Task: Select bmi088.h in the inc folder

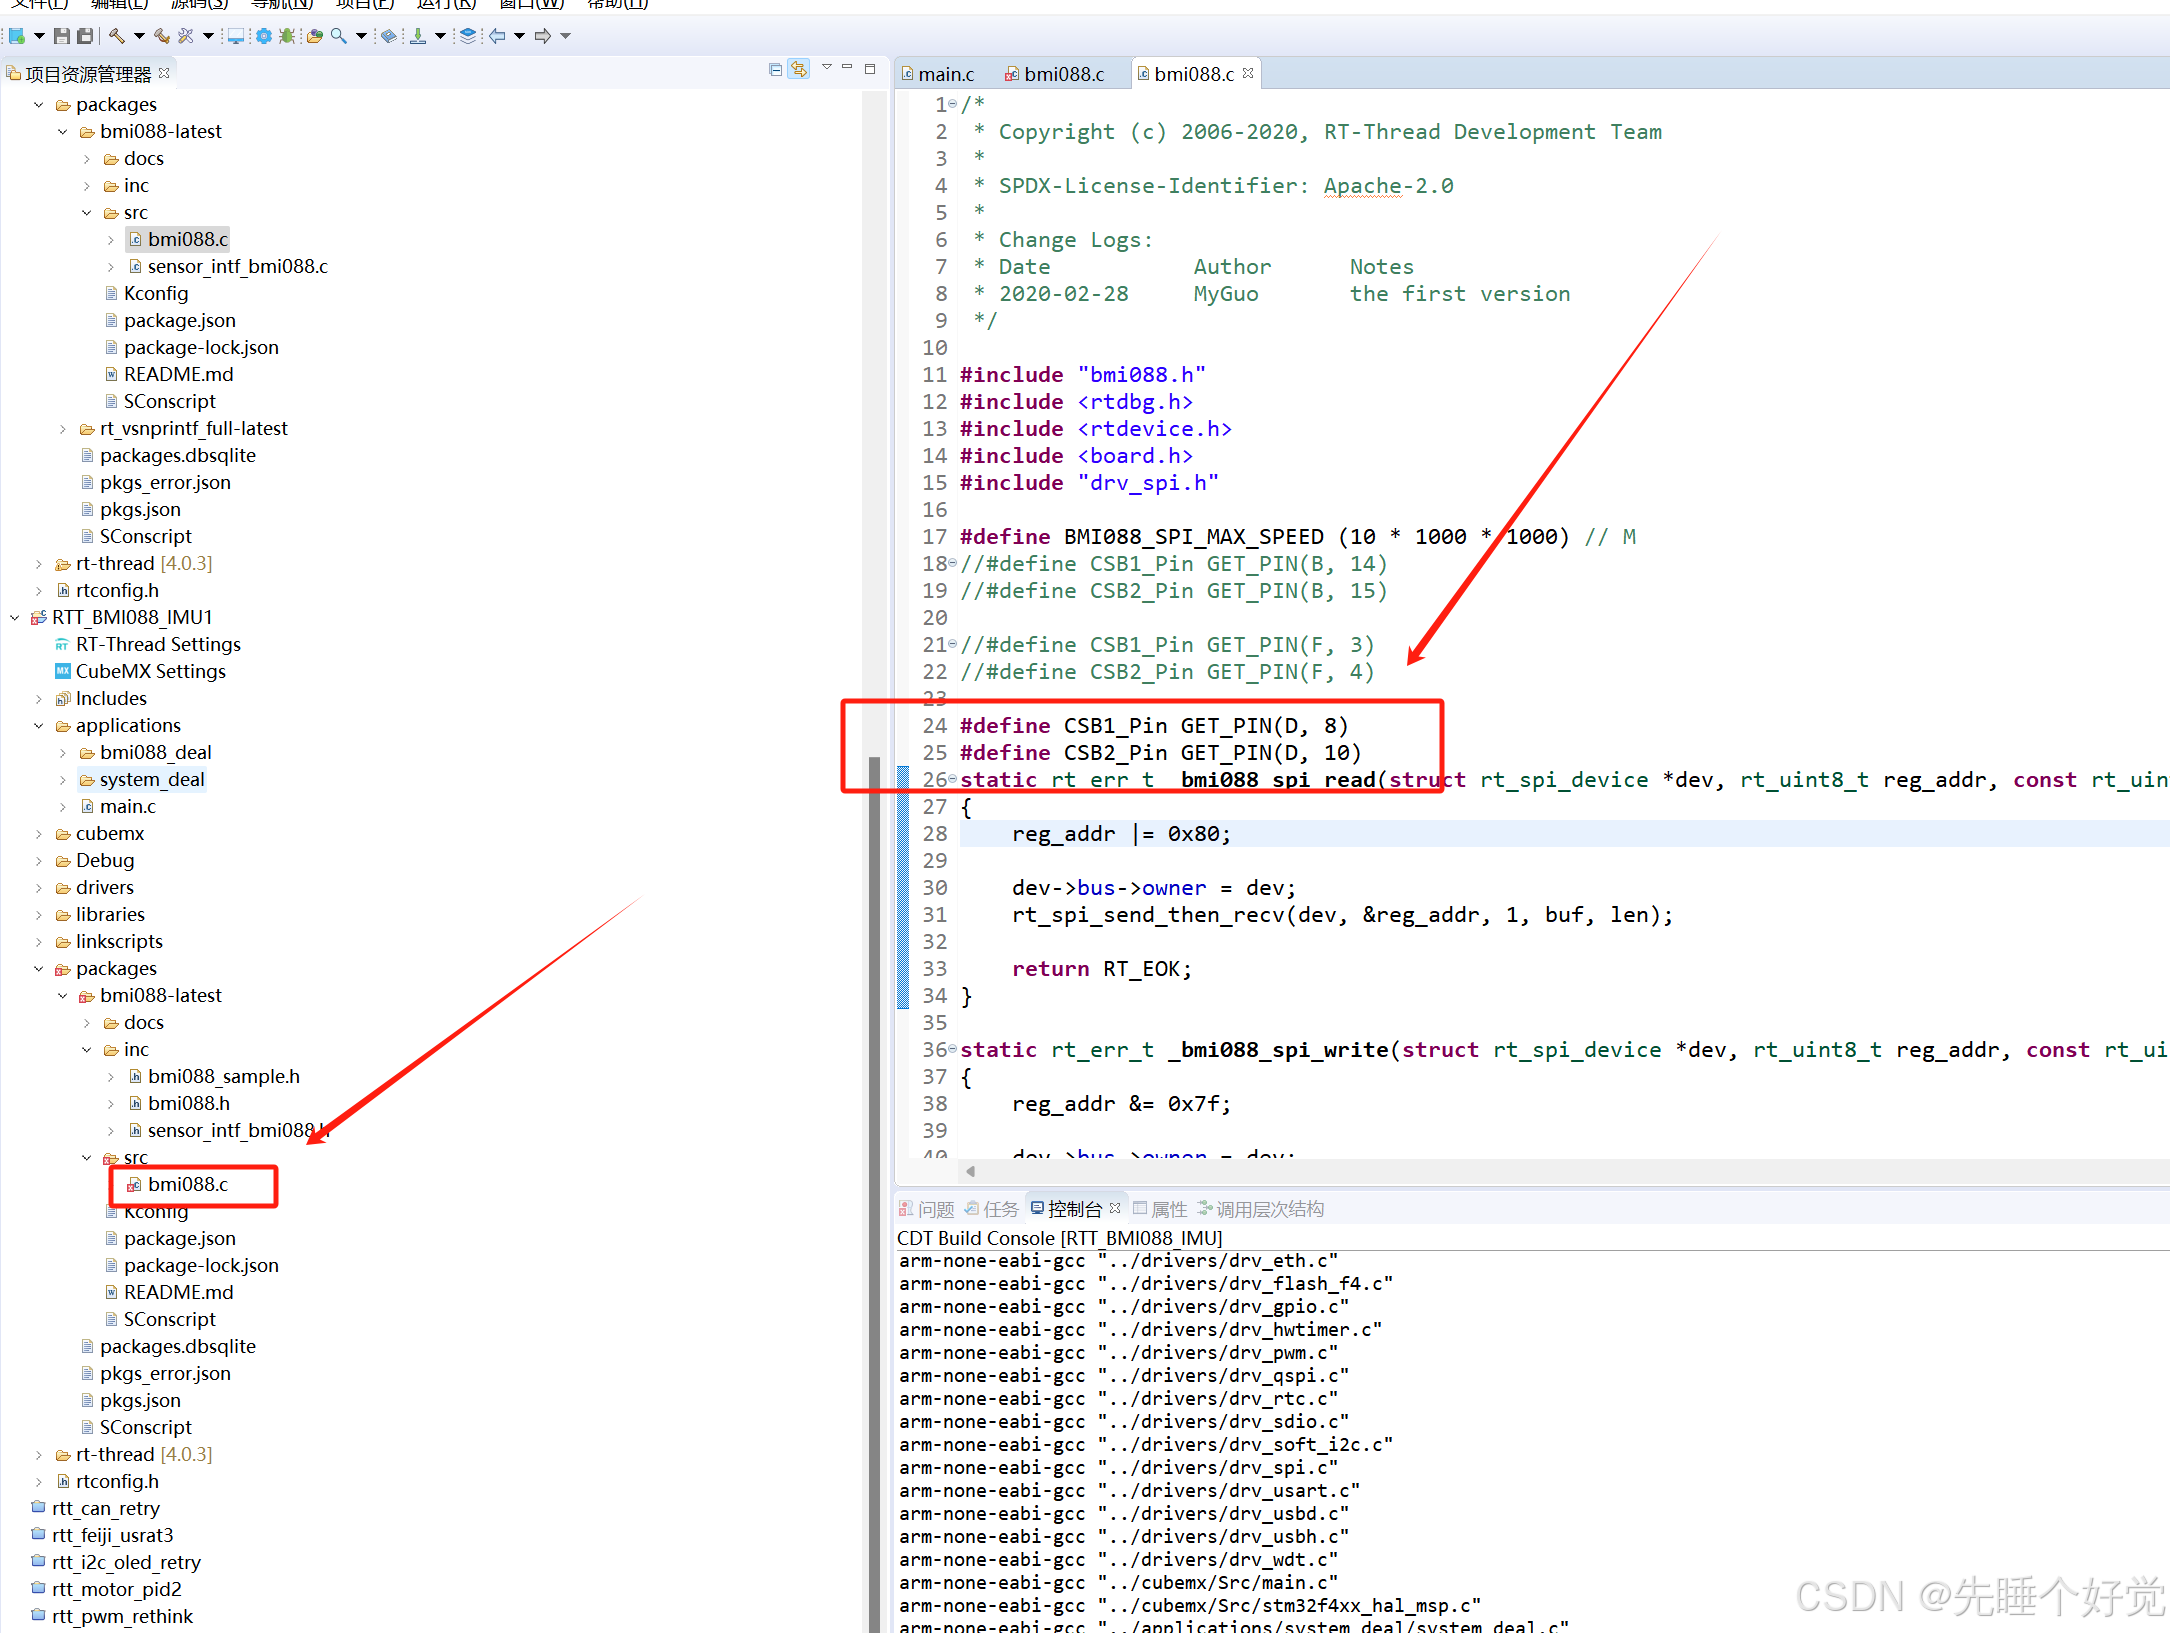Action: [188, 1104]
